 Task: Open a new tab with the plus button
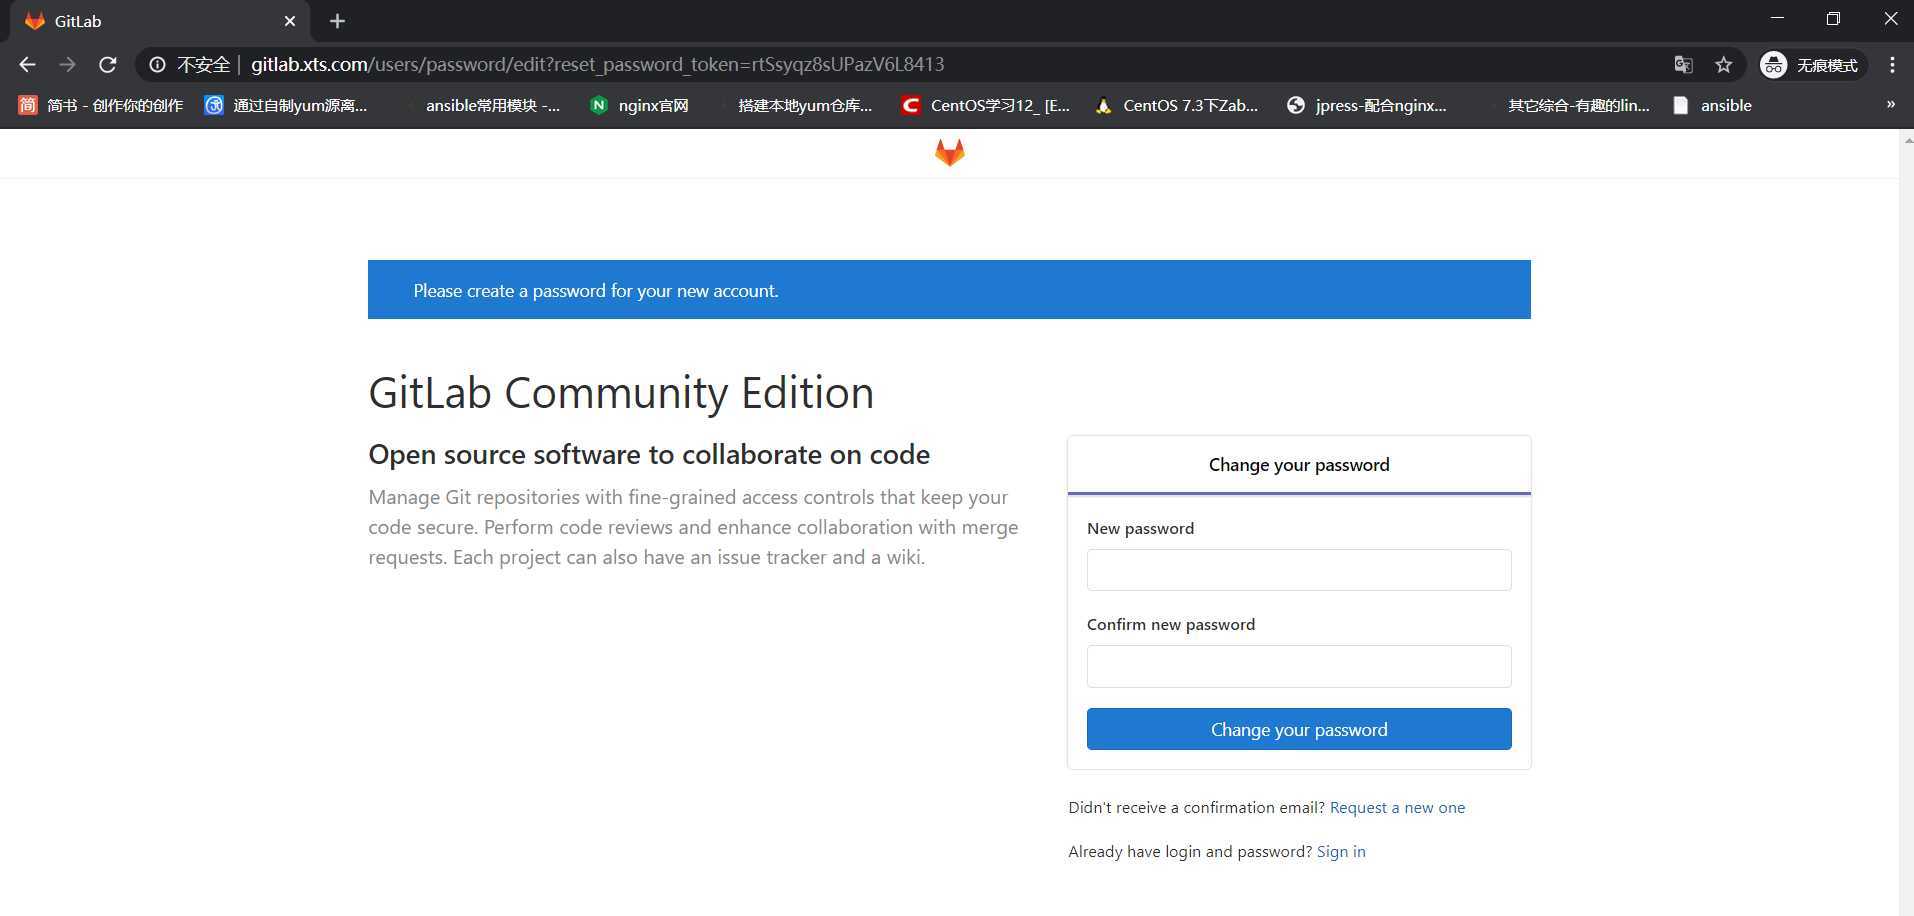tap(337, 21)
